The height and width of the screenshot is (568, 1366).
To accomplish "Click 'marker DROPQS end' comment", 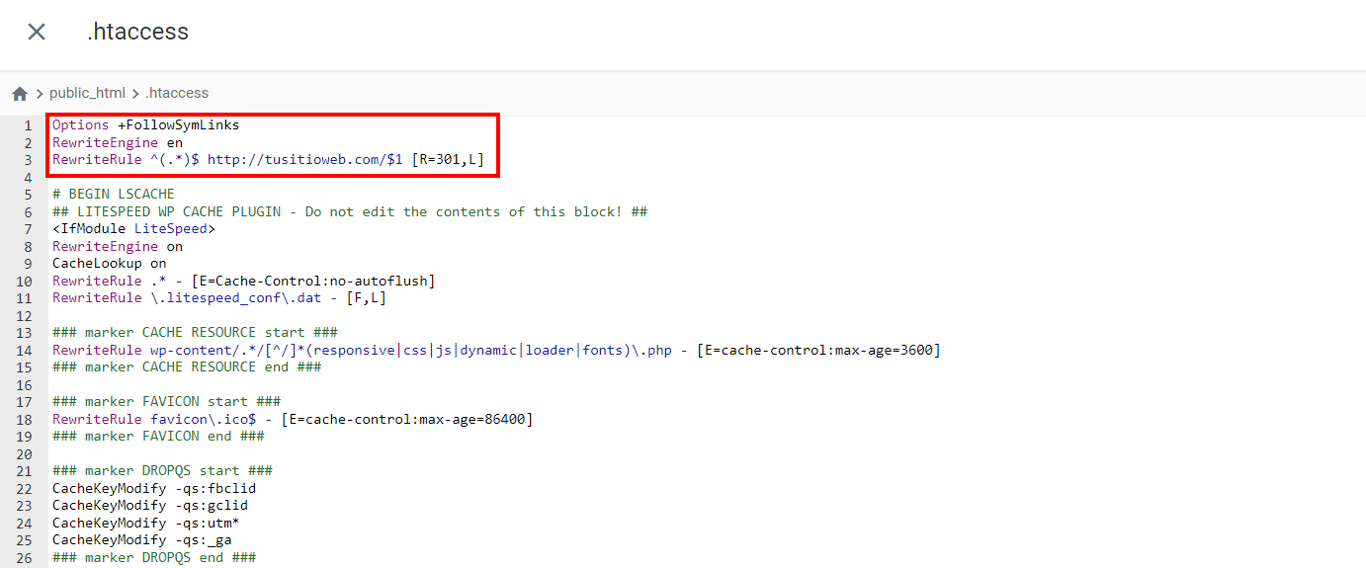I will point(154,557).
